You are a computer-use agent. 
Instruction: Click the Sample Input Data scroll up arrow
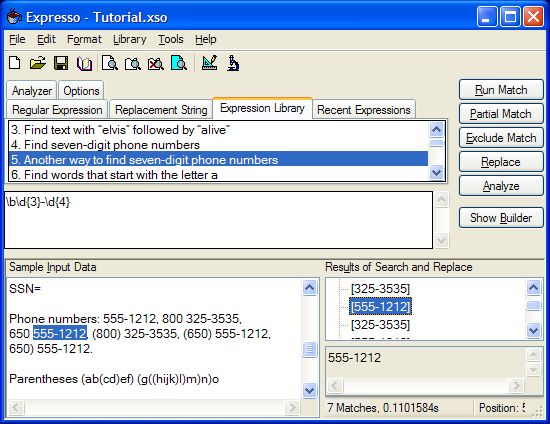pos(309,288)
